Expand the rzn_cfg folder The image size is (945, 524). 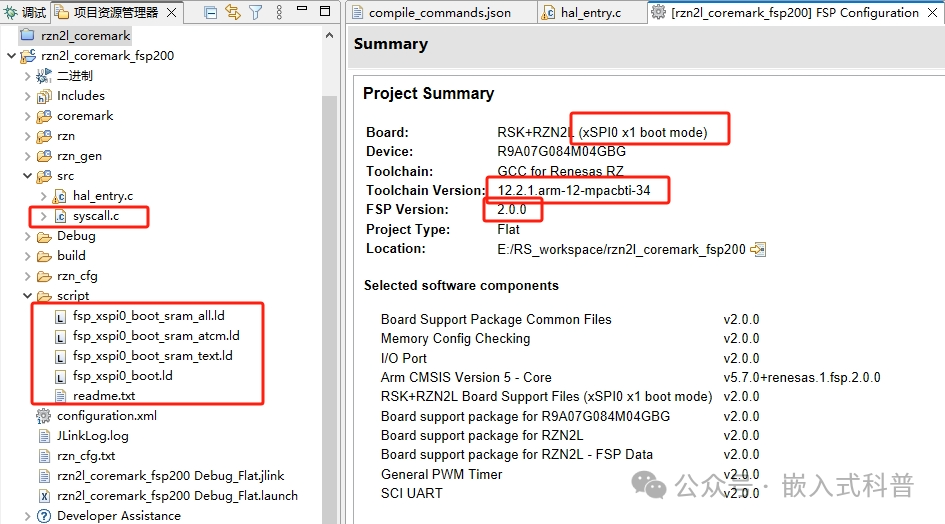click(27, 276)
